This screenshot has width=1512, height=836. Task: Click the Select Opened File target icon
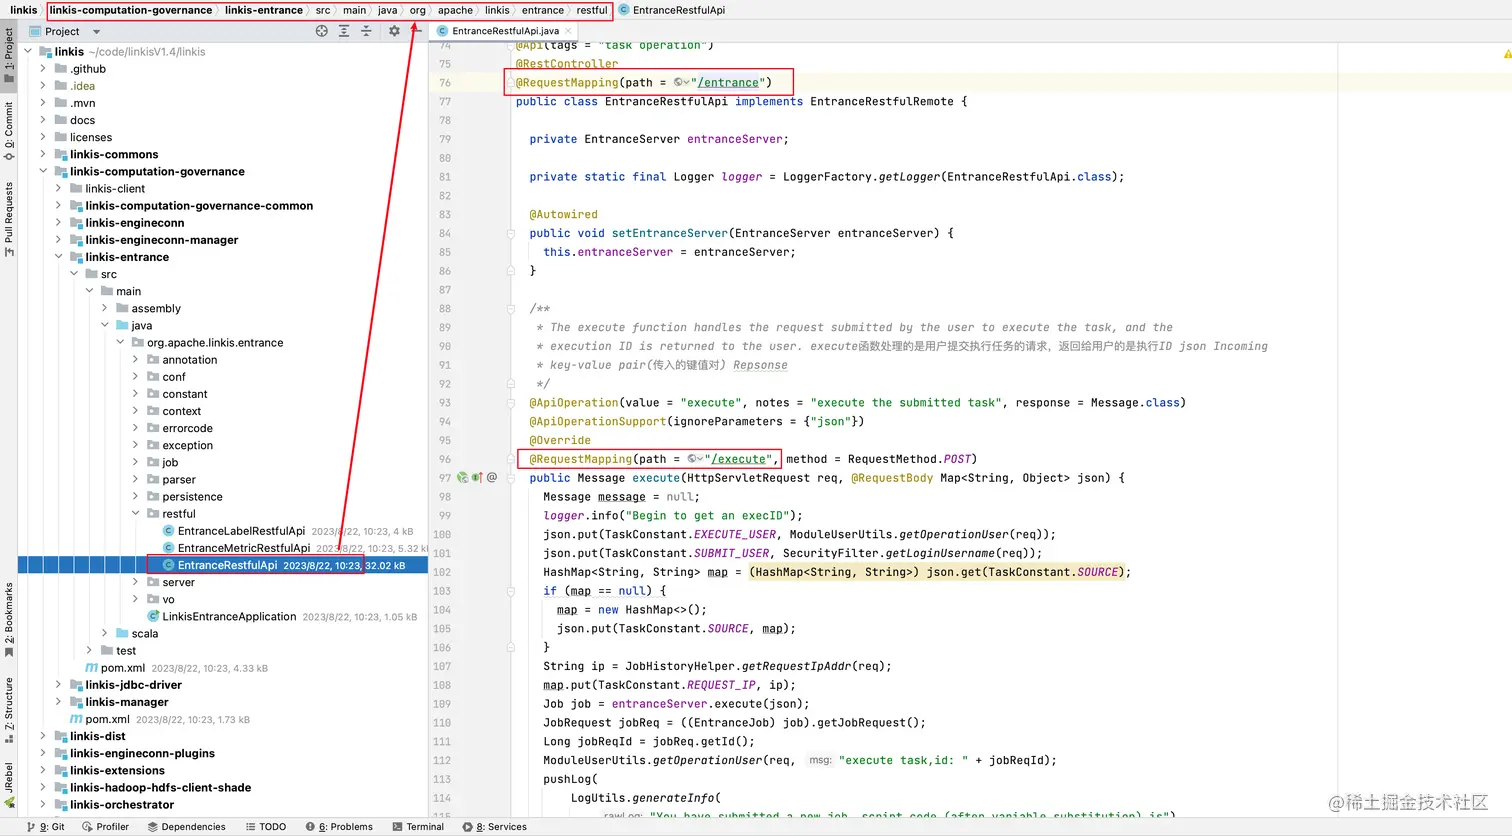(321, 31)
